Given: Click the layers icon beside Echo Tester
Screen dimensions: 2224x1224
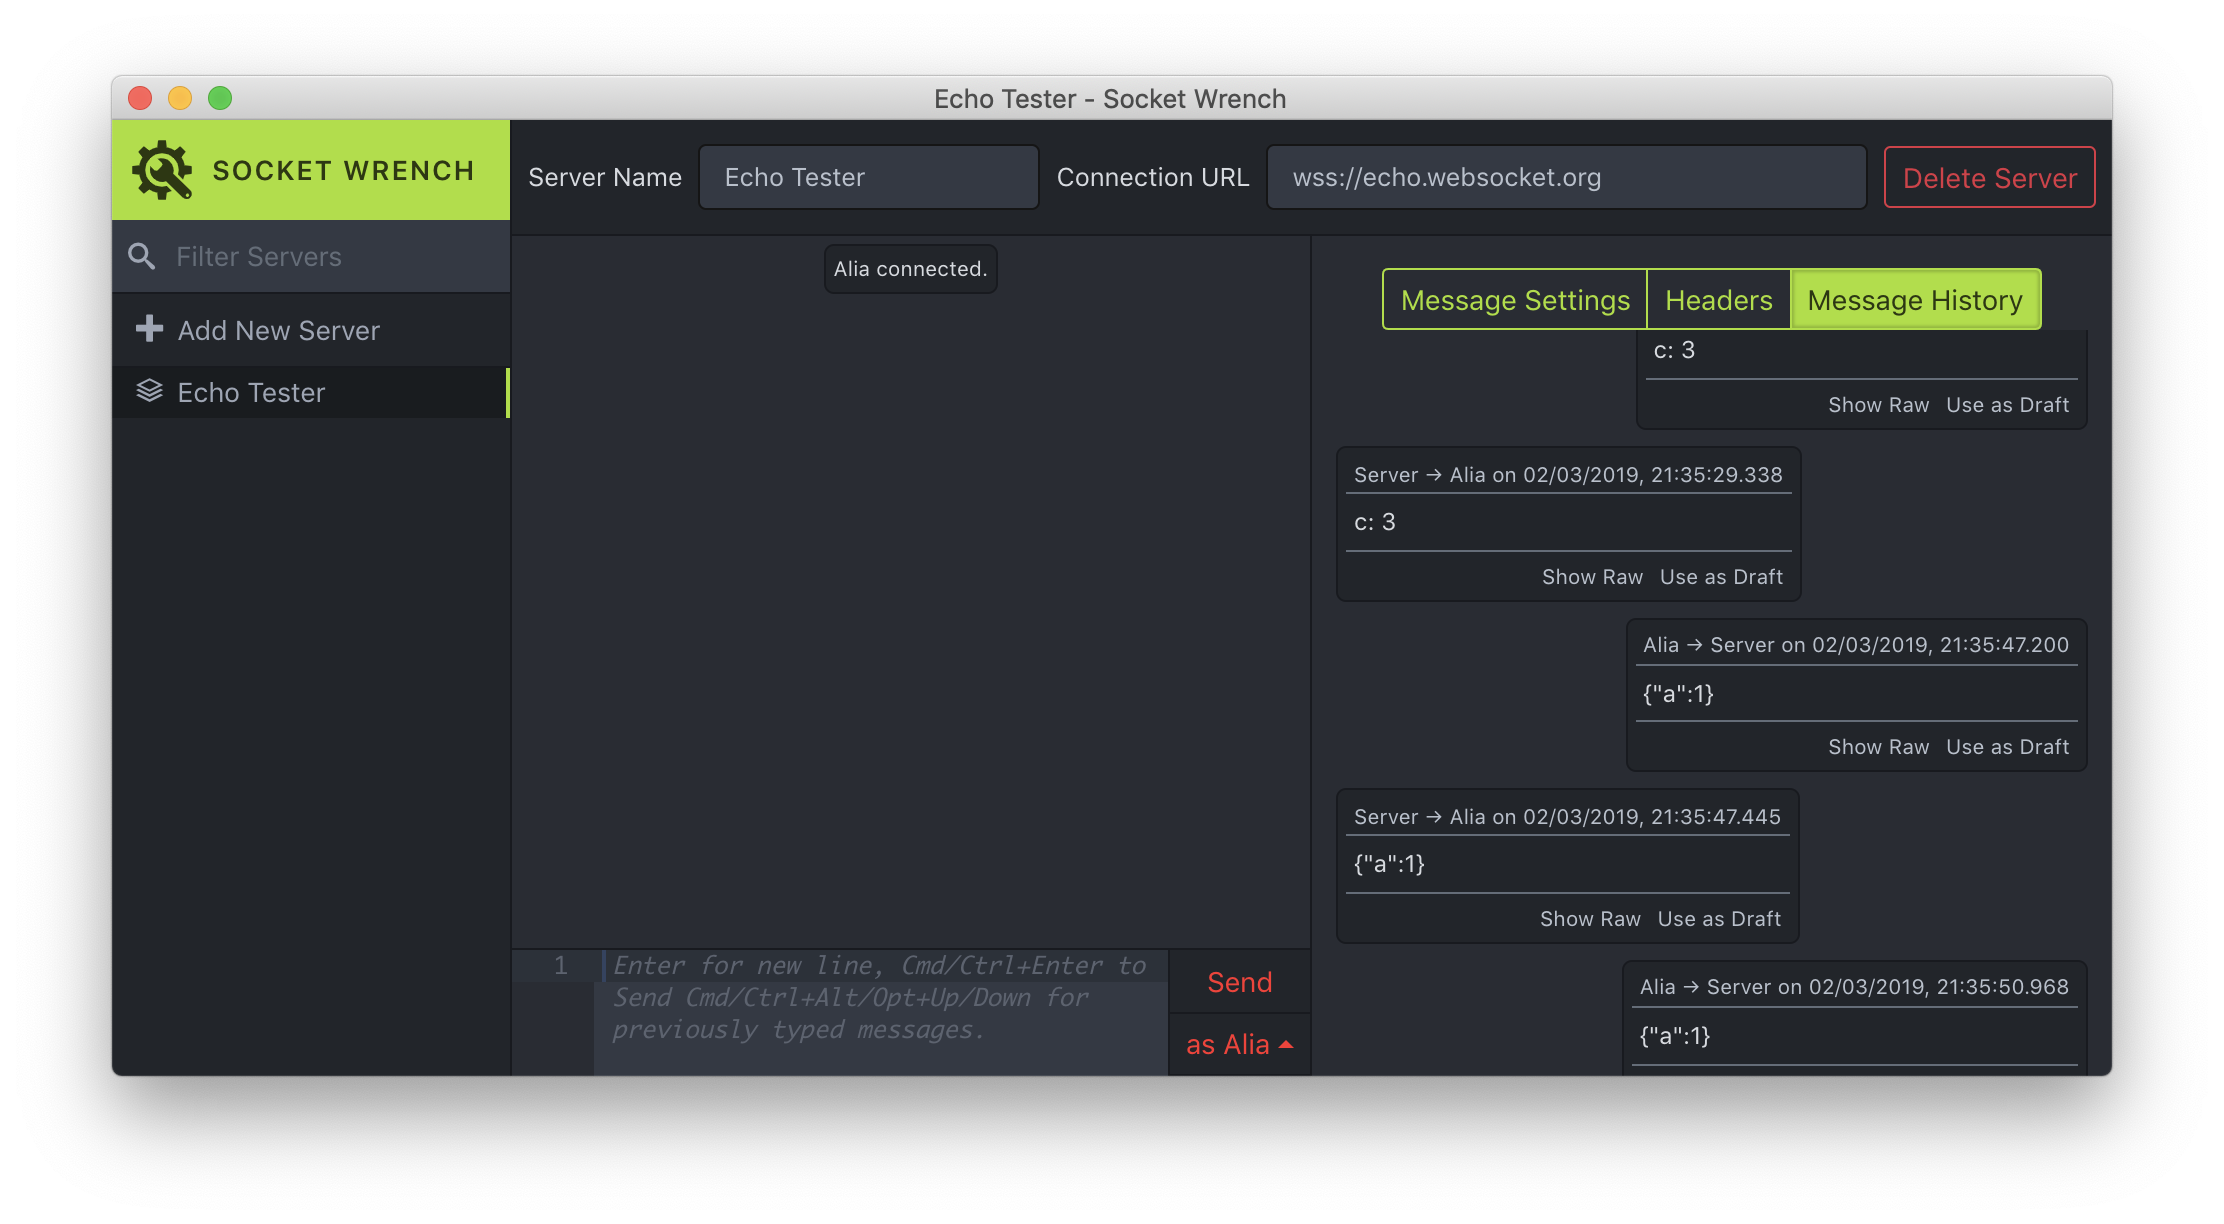Looking at the screenshot, I should click(150, 391).
